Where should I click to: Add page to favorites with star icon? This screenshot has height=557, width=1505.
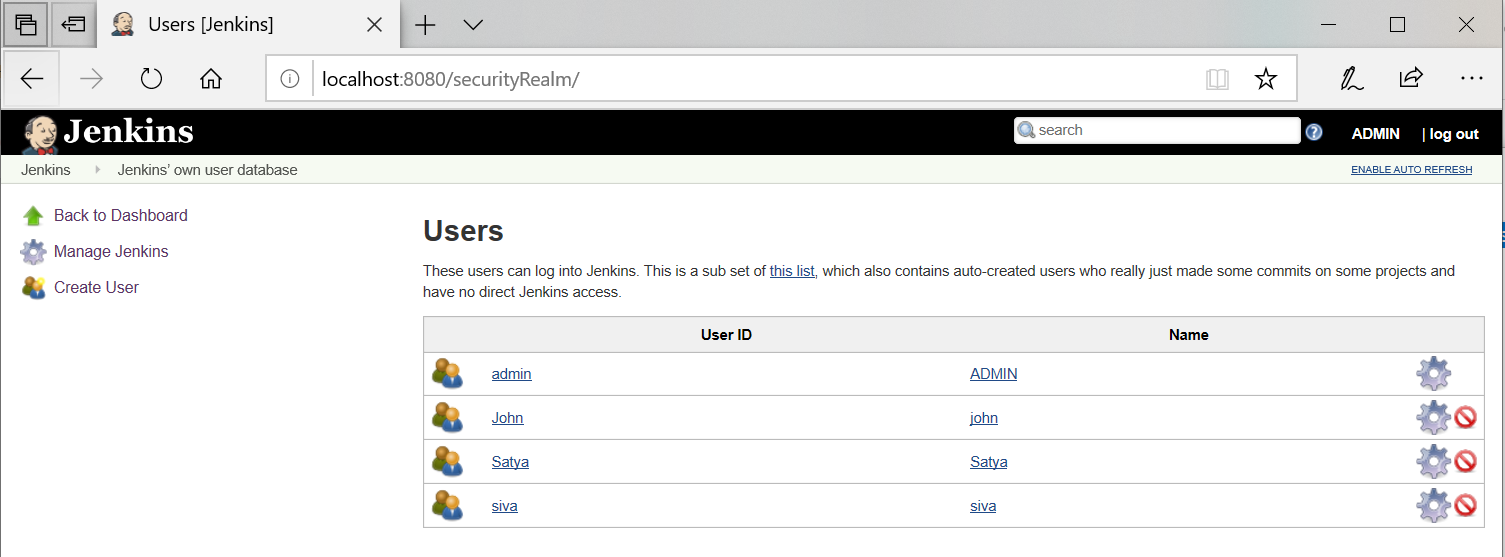(x=1265, y=79)
